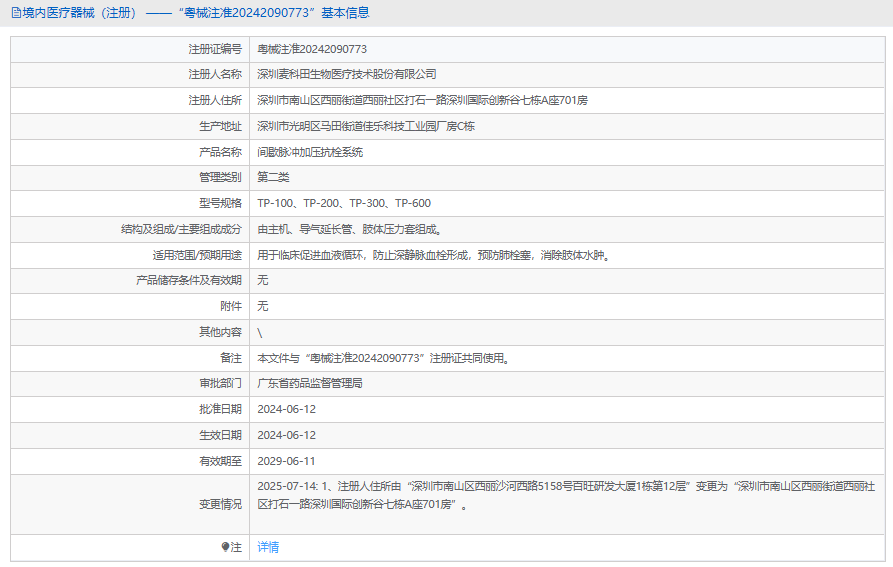This screenshot has height=567, width=893.
Task: Click the 适用范围/预期用途 label
Action: pyautogui.click(x=197, y=255)
